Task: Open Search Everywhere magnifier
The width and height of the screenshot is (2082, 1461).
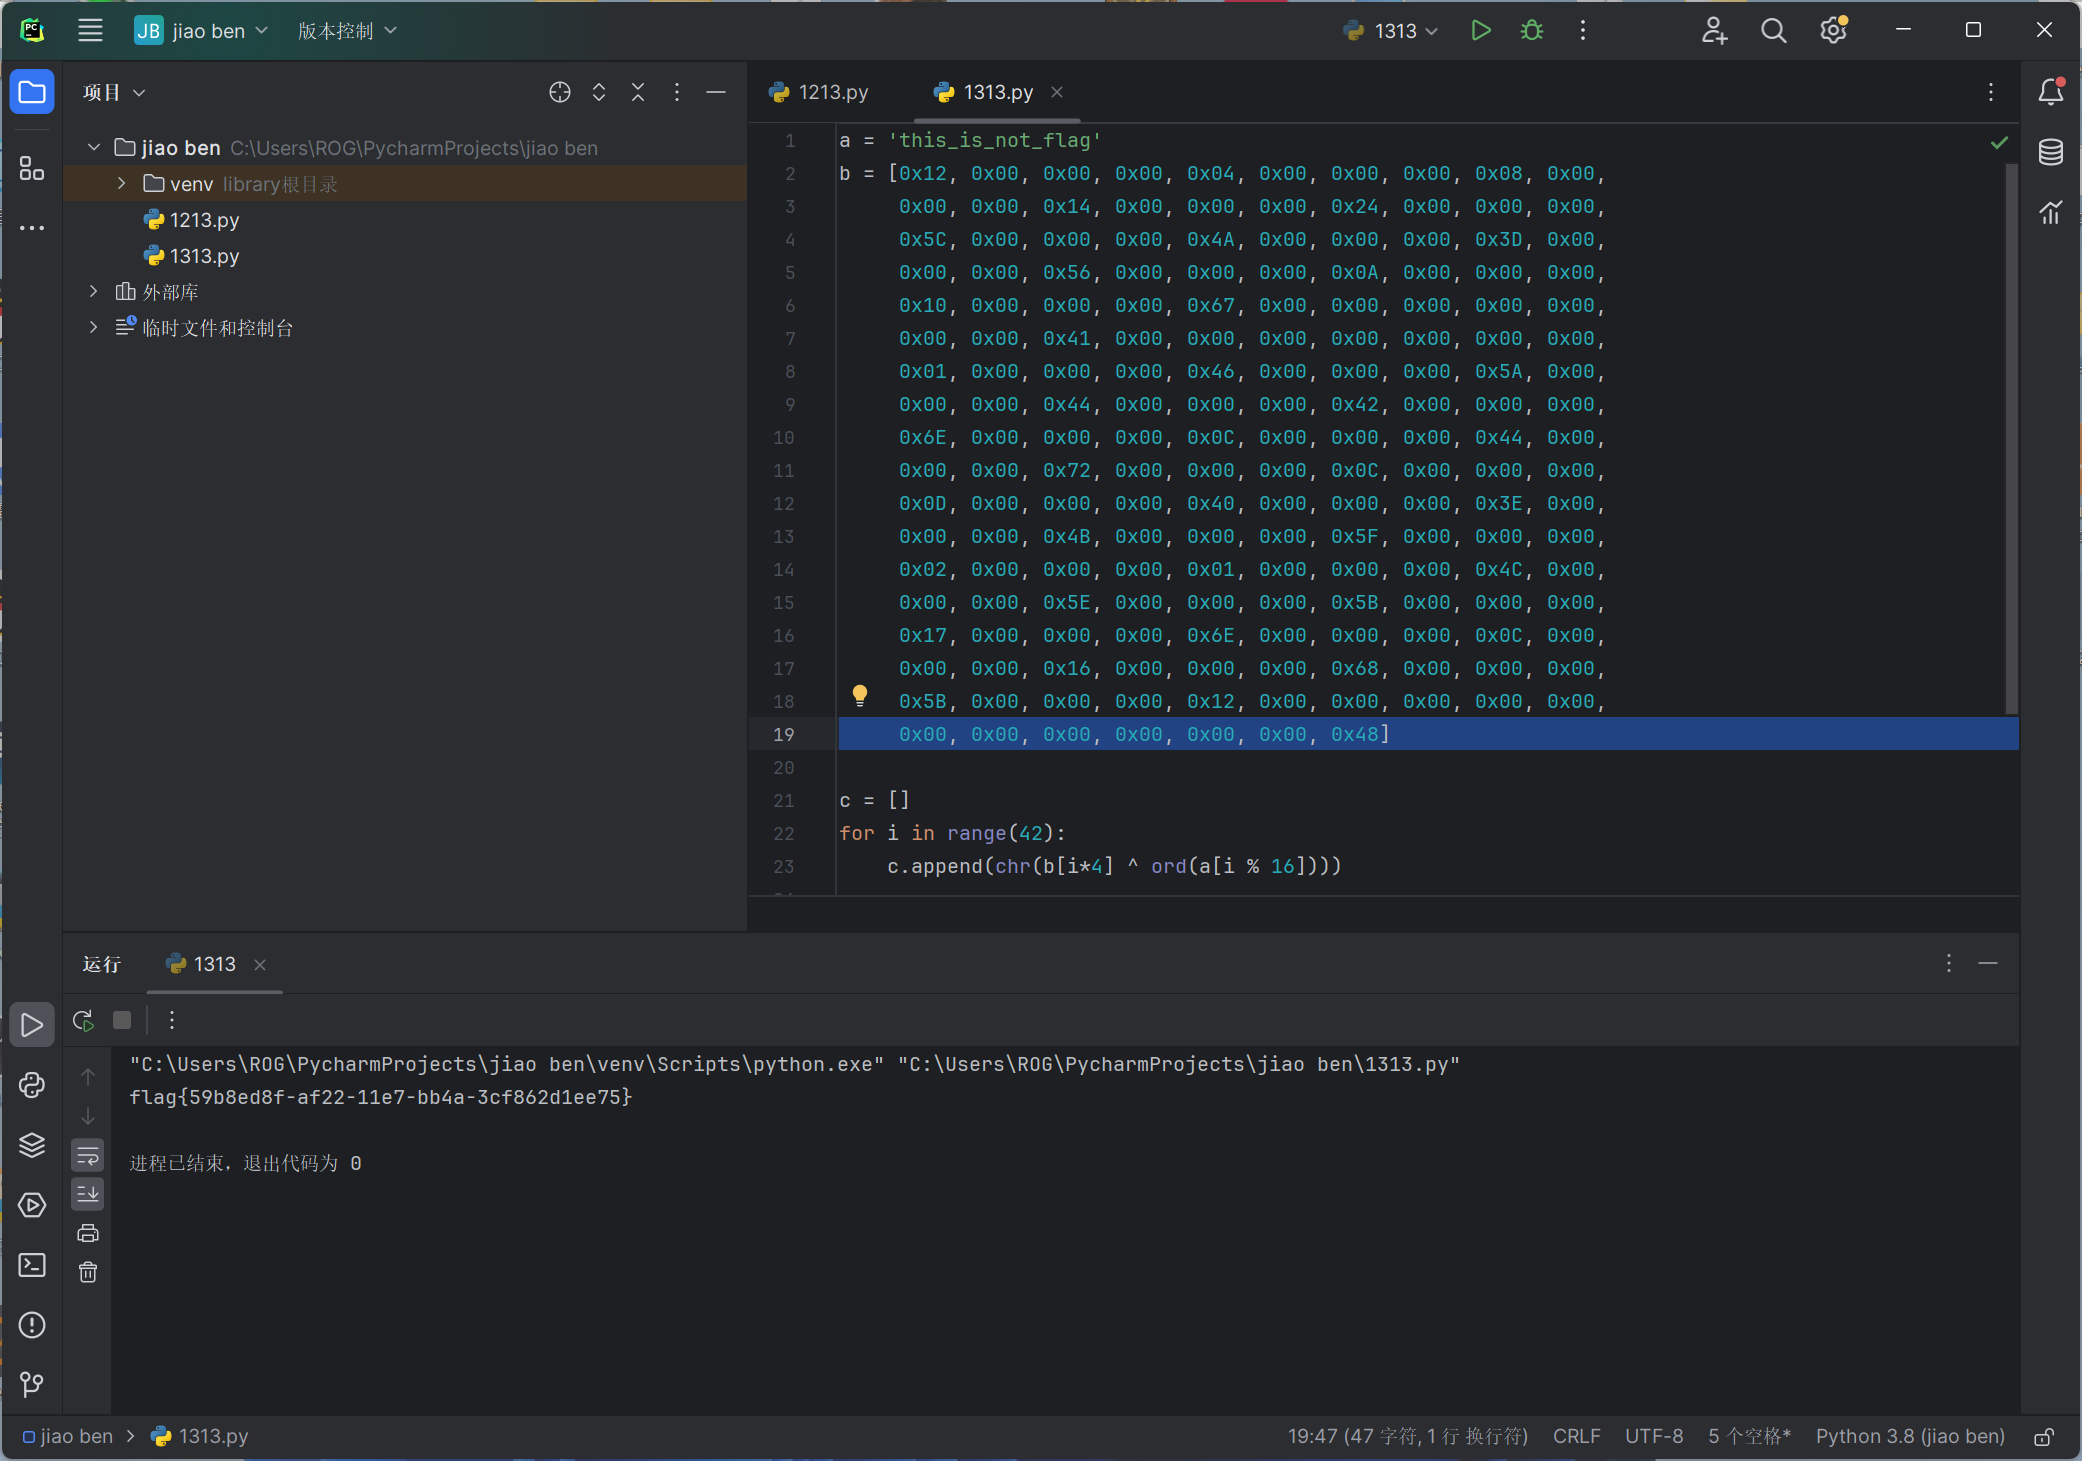Action: [x=1773, y=30]
